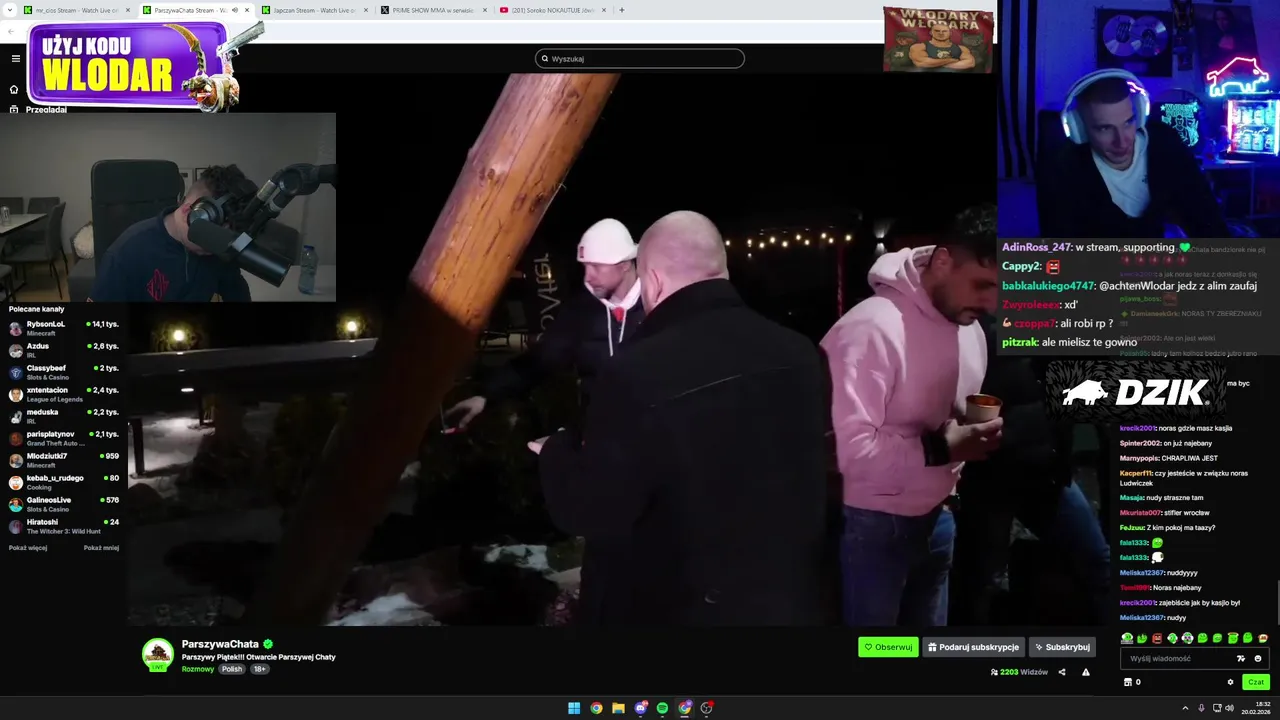The height and width of the screenshot is (720, 1280).
Task: Open a new browser tab
Action: (x=621, y=10)
